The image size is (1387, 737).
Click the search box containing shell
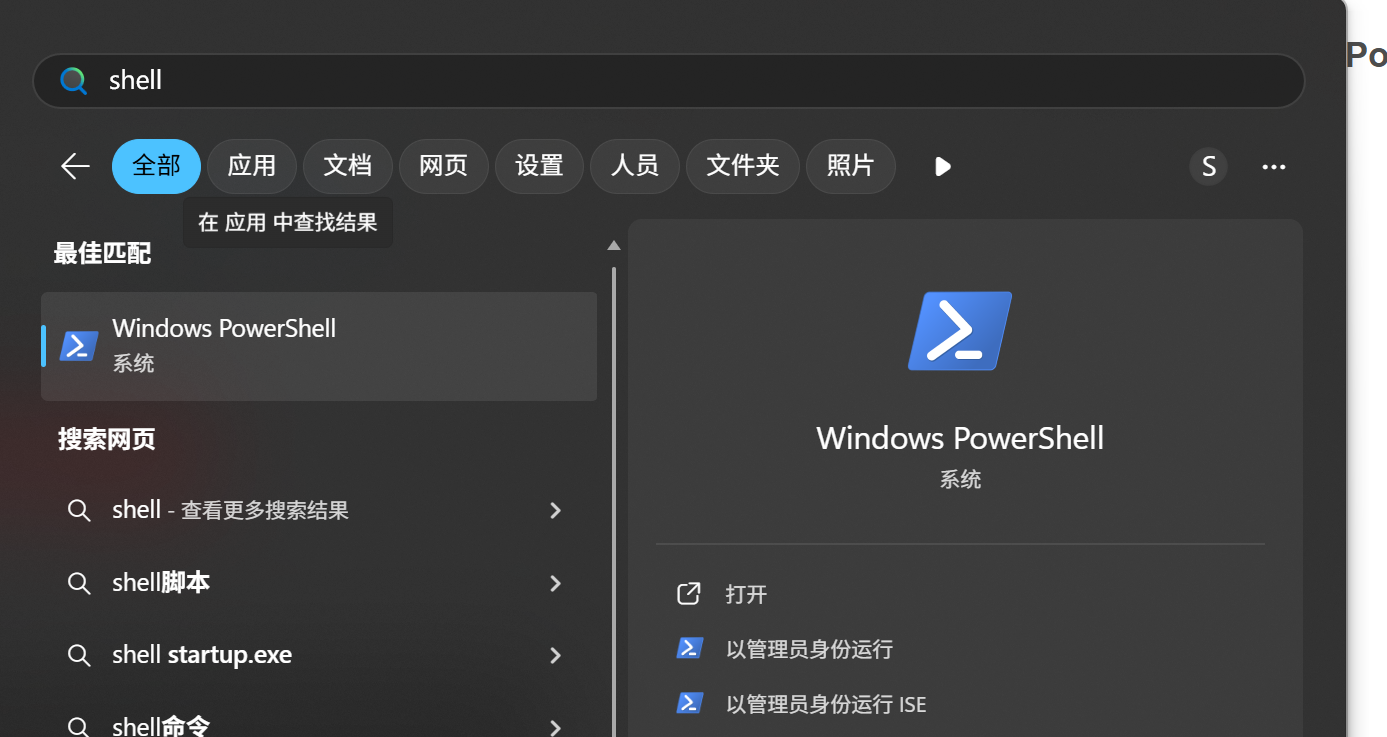[669, 80]
